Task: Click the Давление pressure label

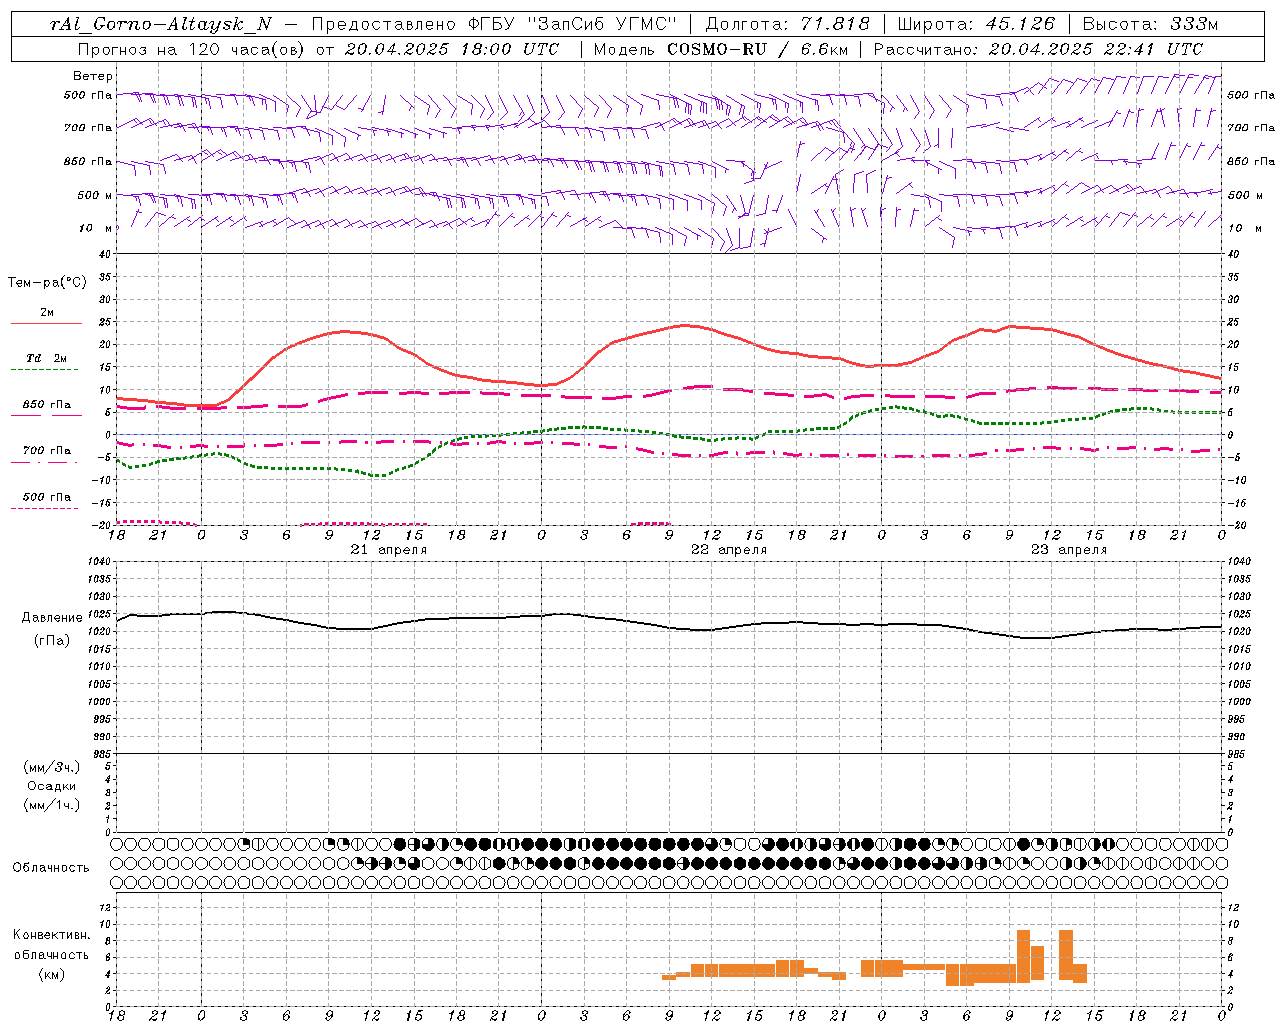Action: click(50, 618)
